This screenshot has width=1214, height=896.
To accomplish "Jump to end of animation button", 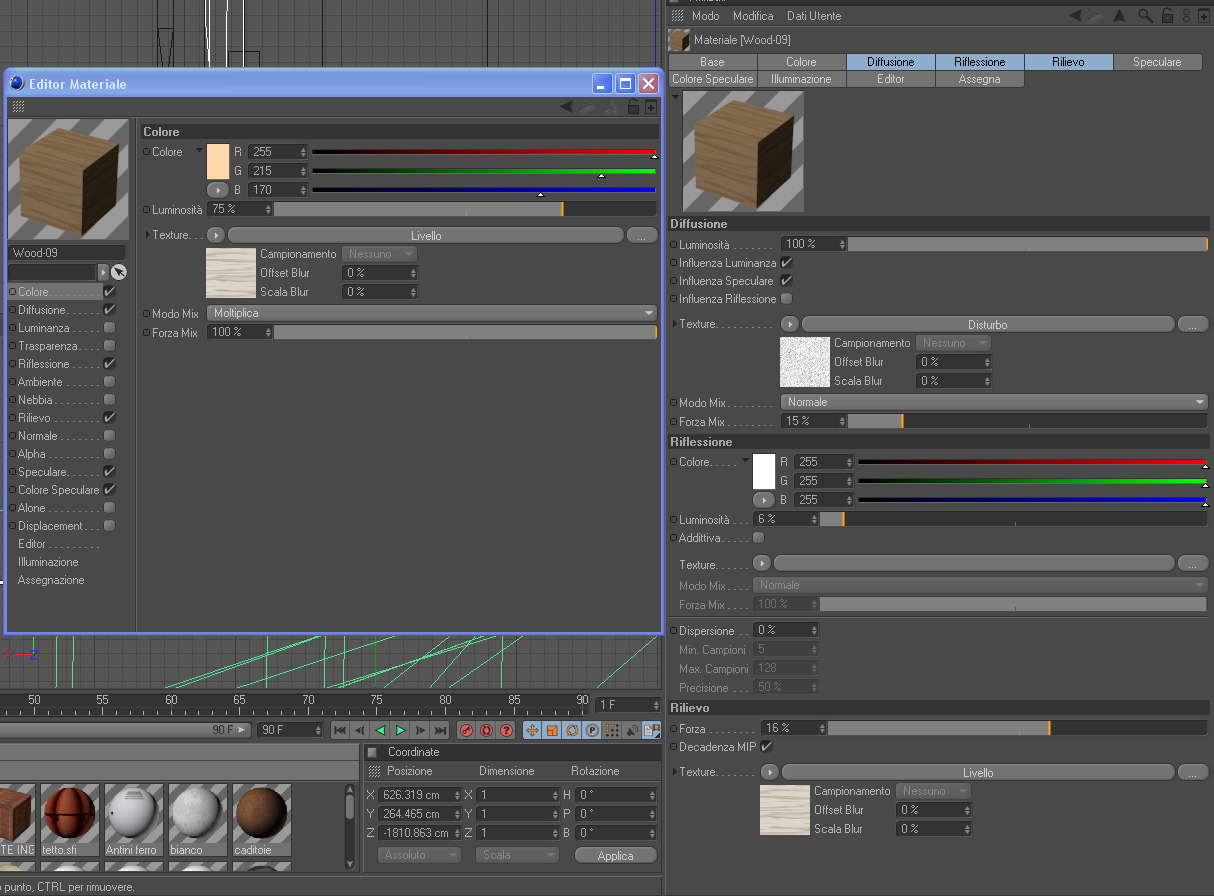I will (440, 731).
